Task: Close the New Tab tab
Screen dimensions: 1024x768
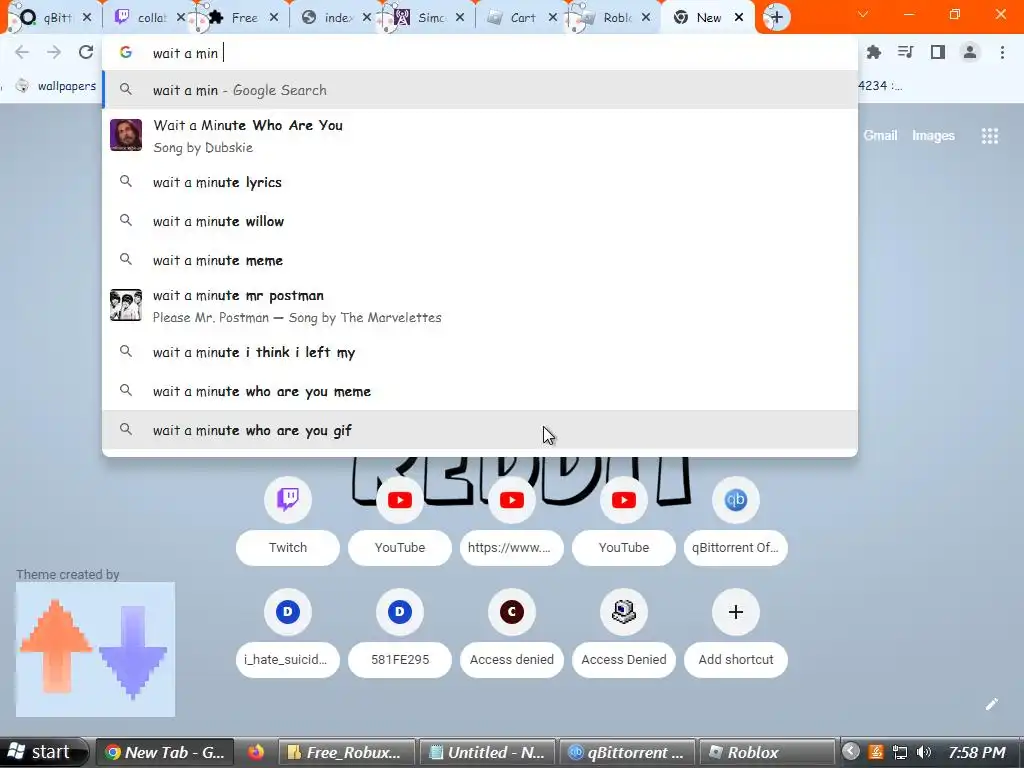Action: click(x=739, y=18)
